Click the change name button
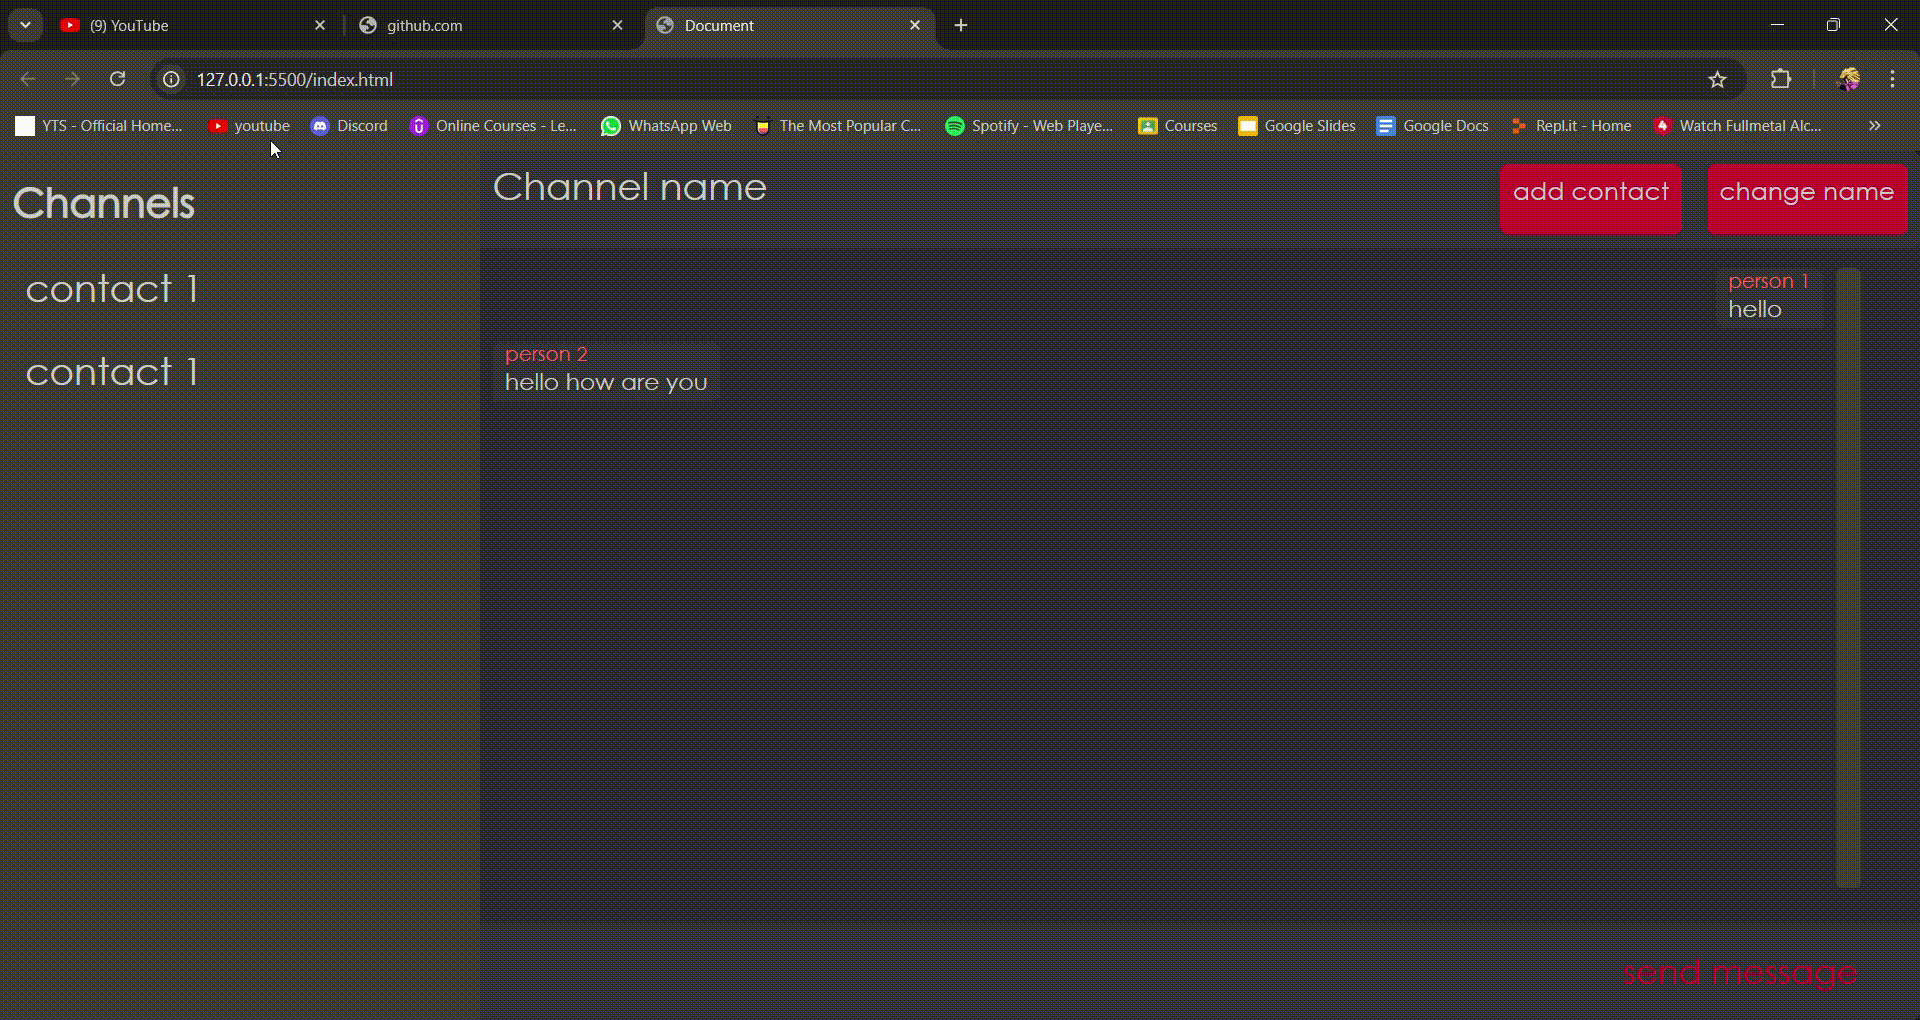The width and height of the screenshot is (1920, 1020). click(x=1807, y=199)
